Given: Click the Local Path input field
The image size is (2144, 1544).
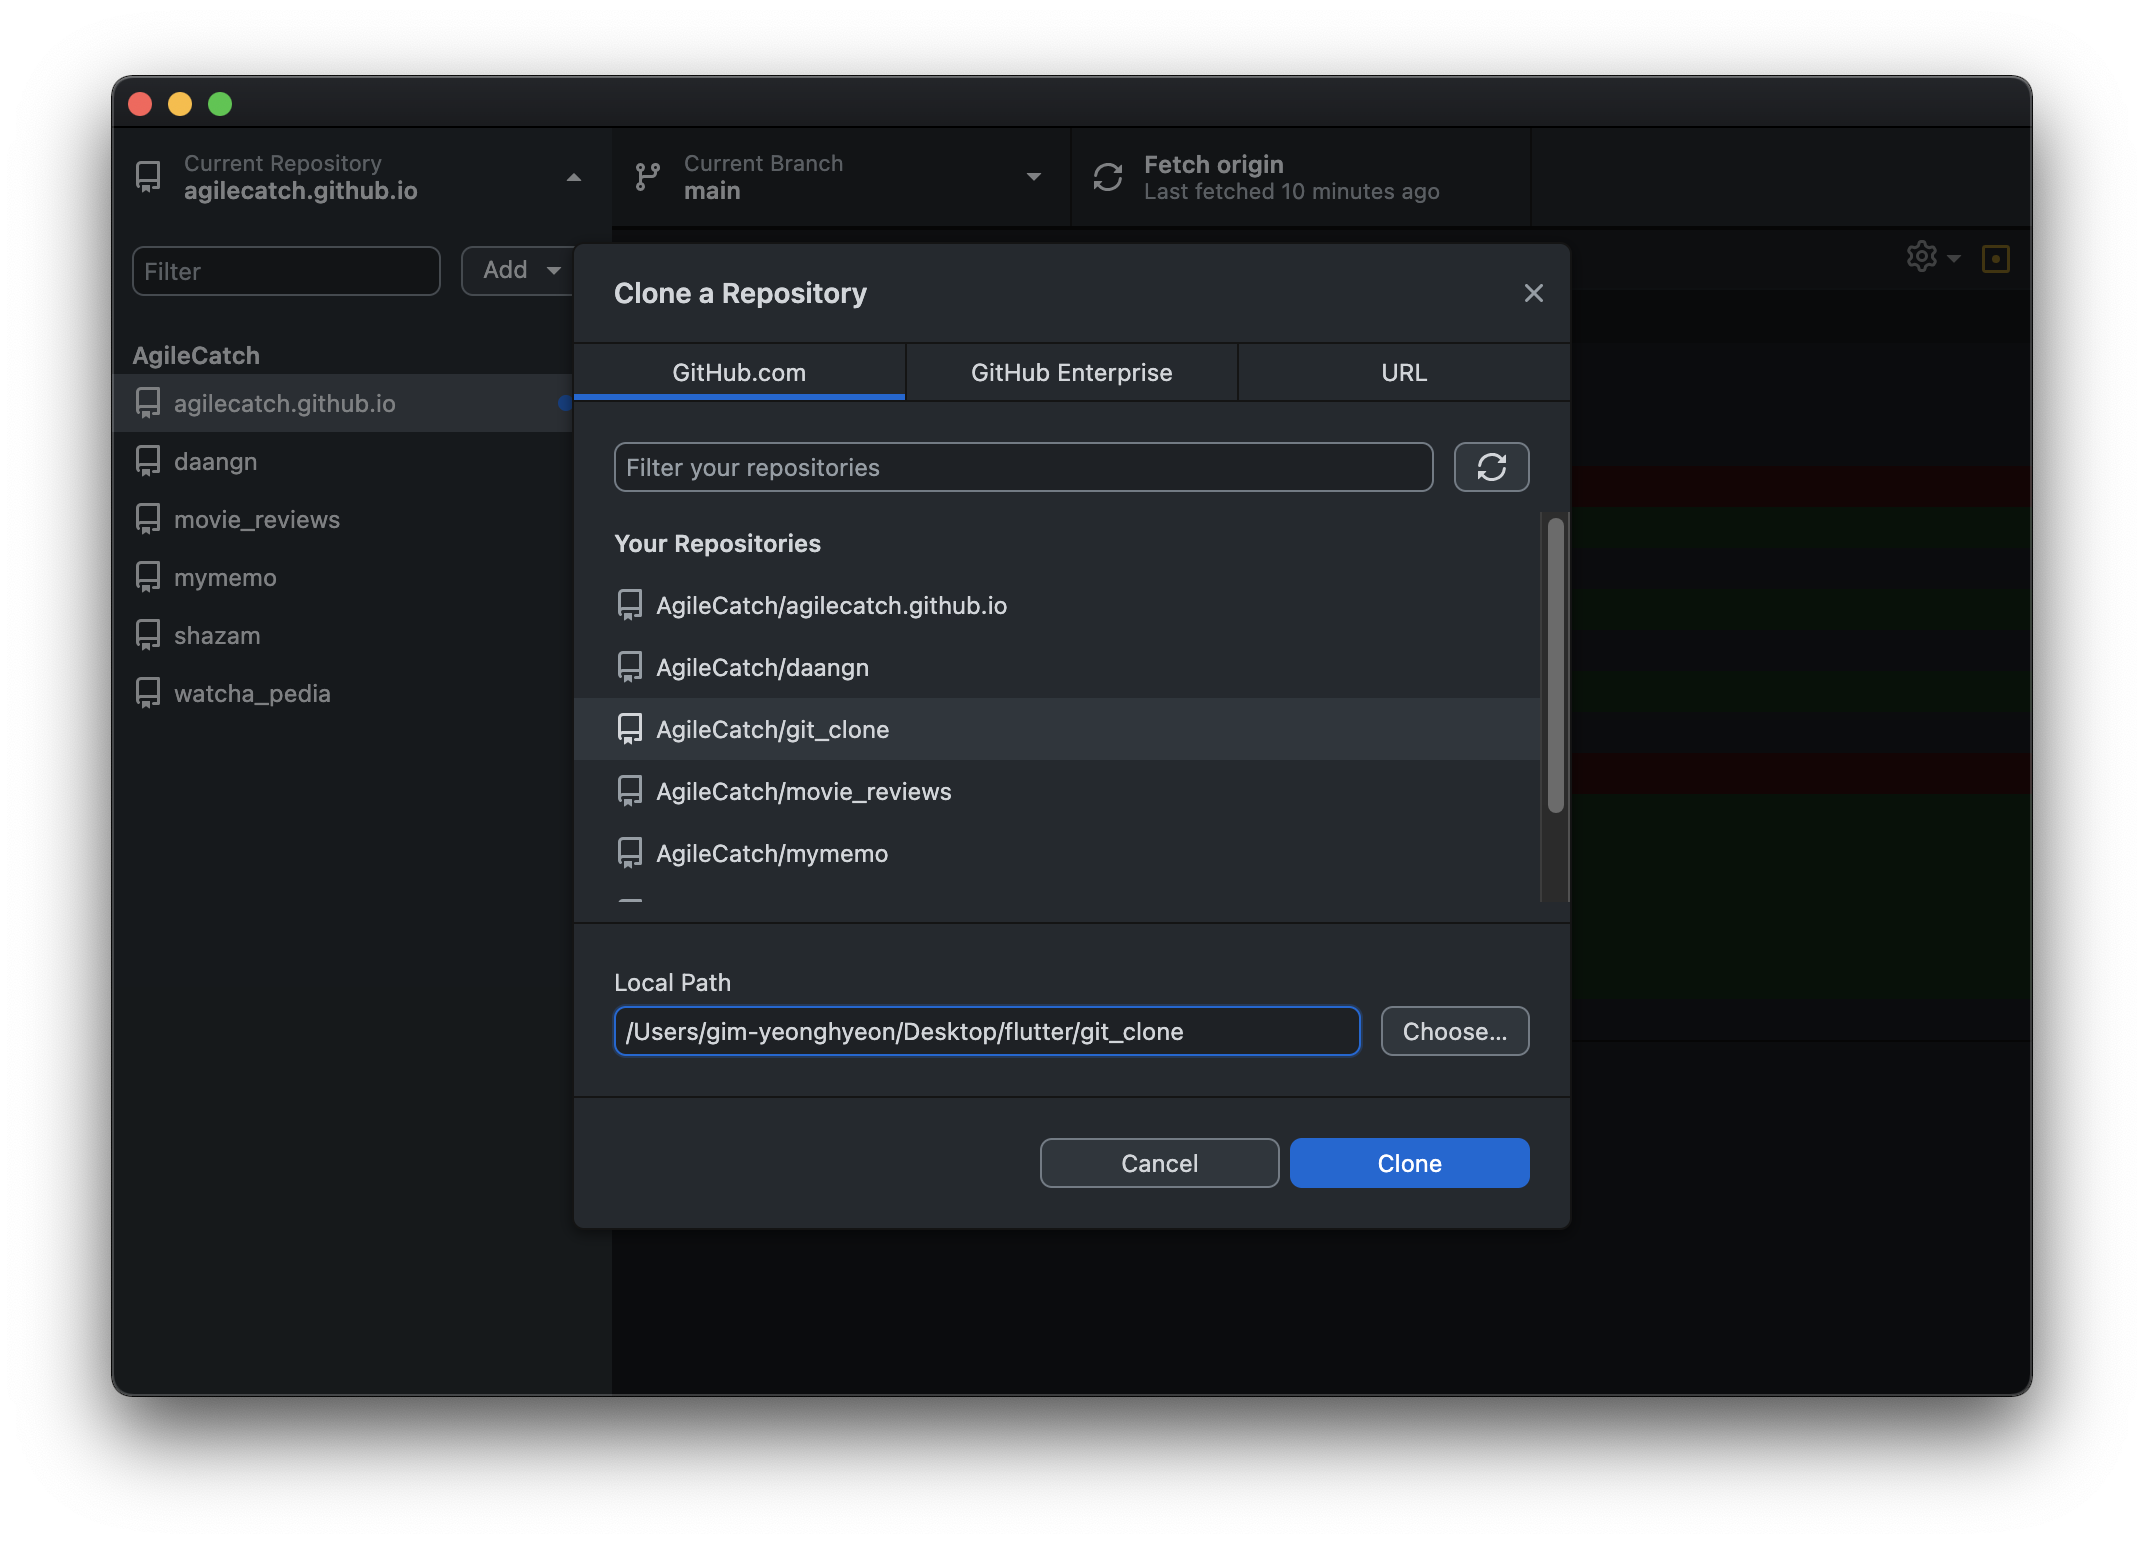Looking at the screenshot, I should tap(987, 1031).
